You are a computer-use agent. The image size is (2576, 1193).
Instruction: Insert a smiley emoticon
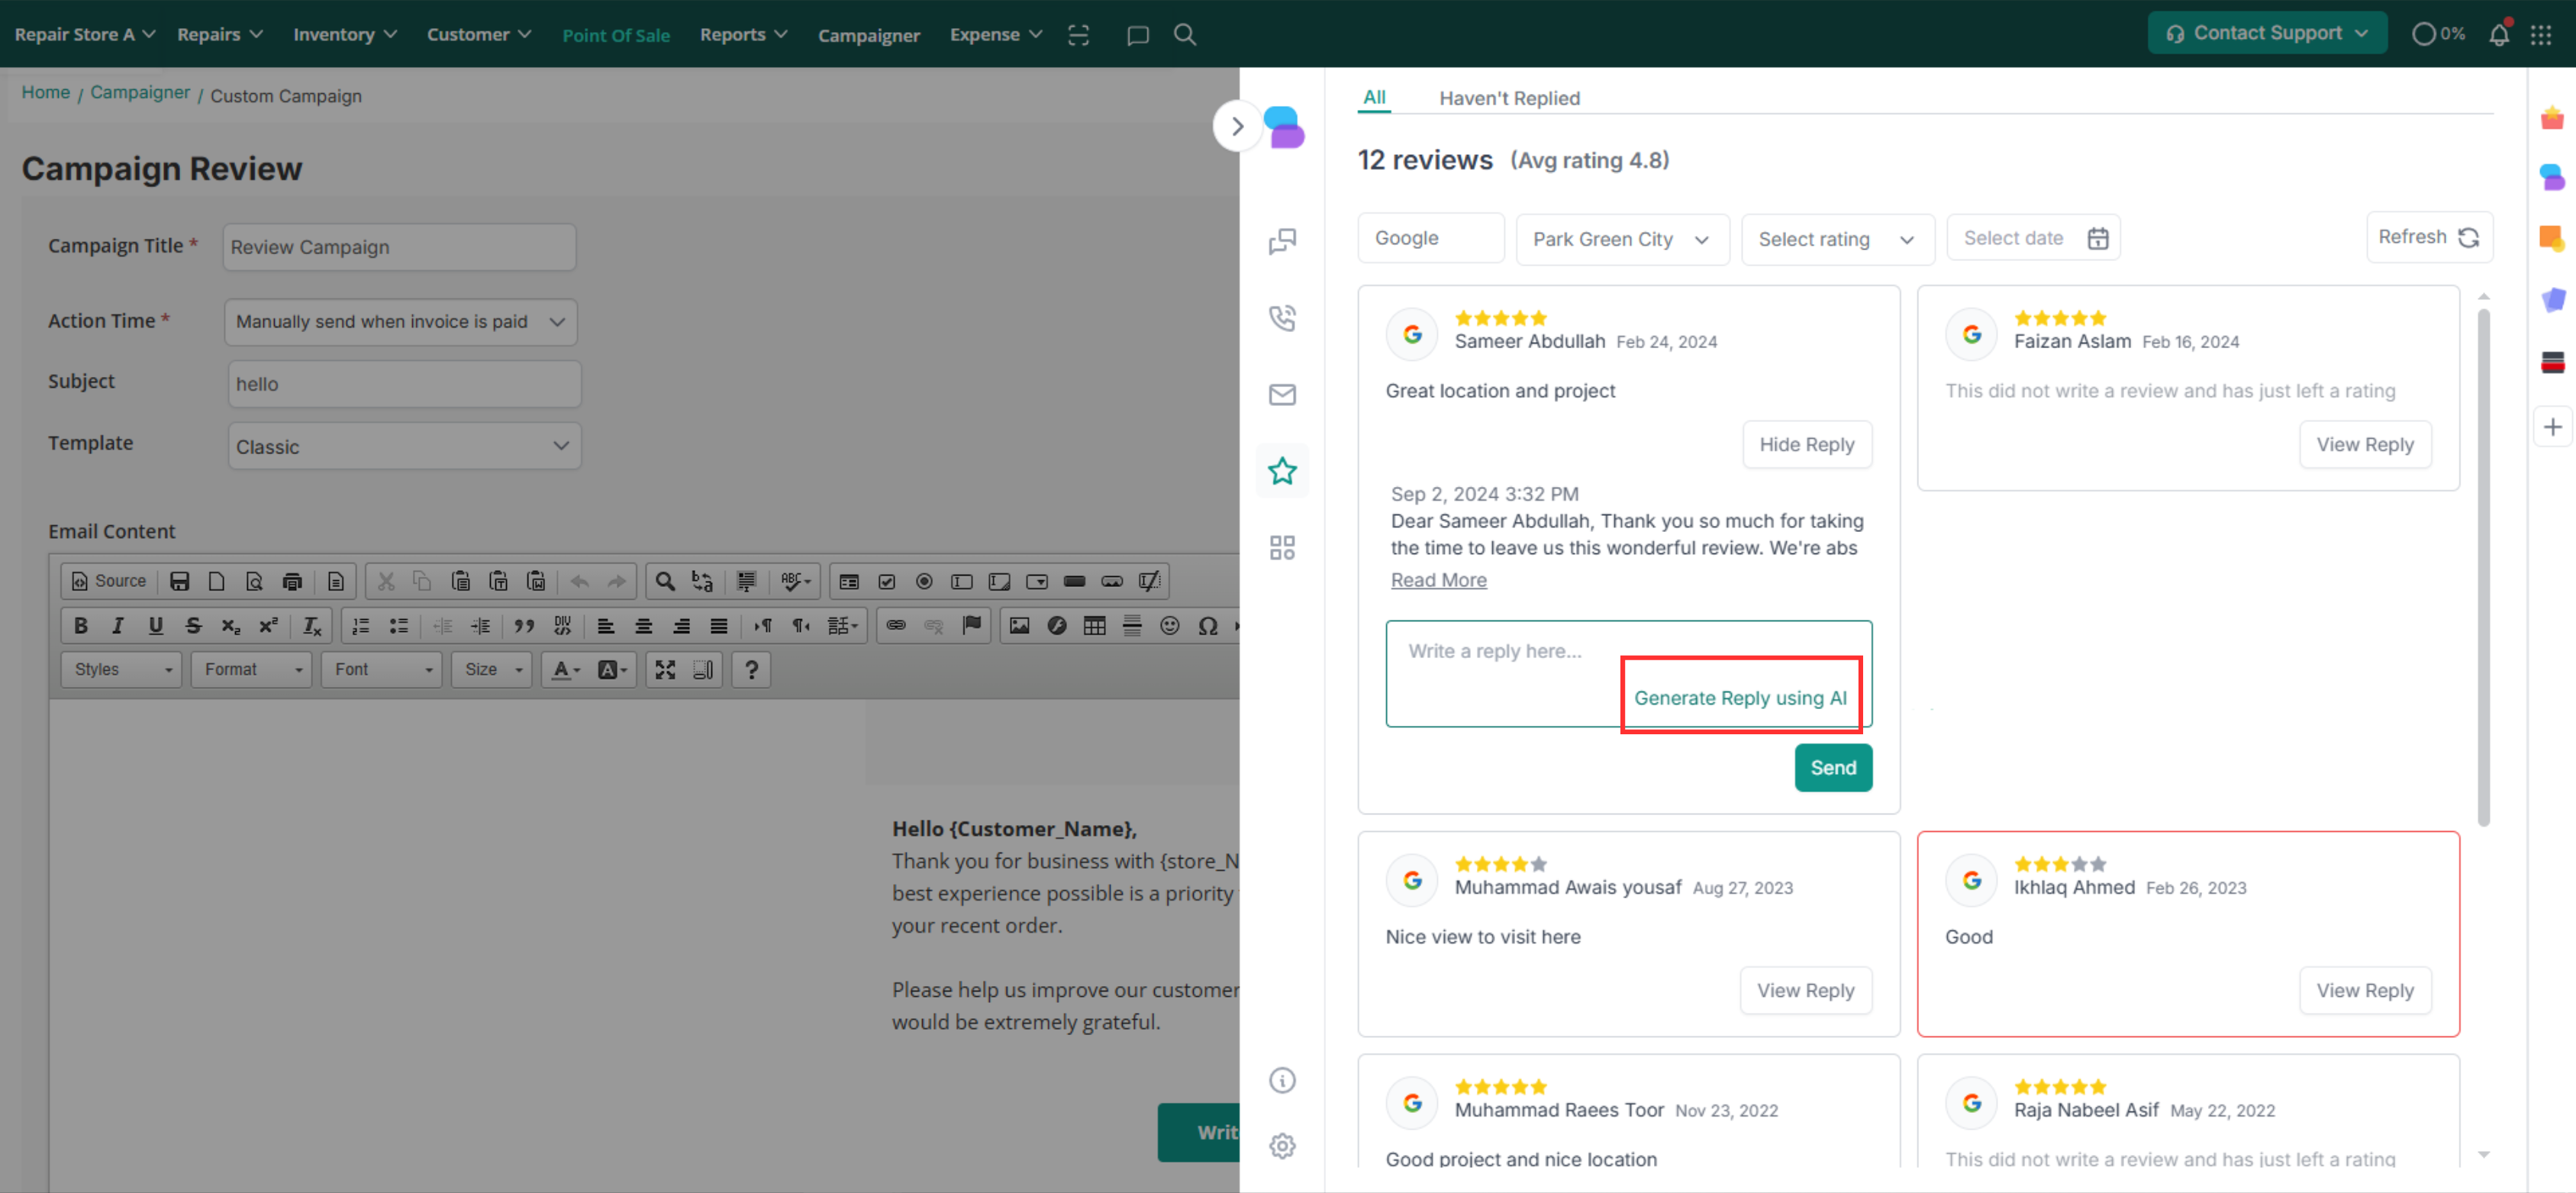coord(1170,626)
